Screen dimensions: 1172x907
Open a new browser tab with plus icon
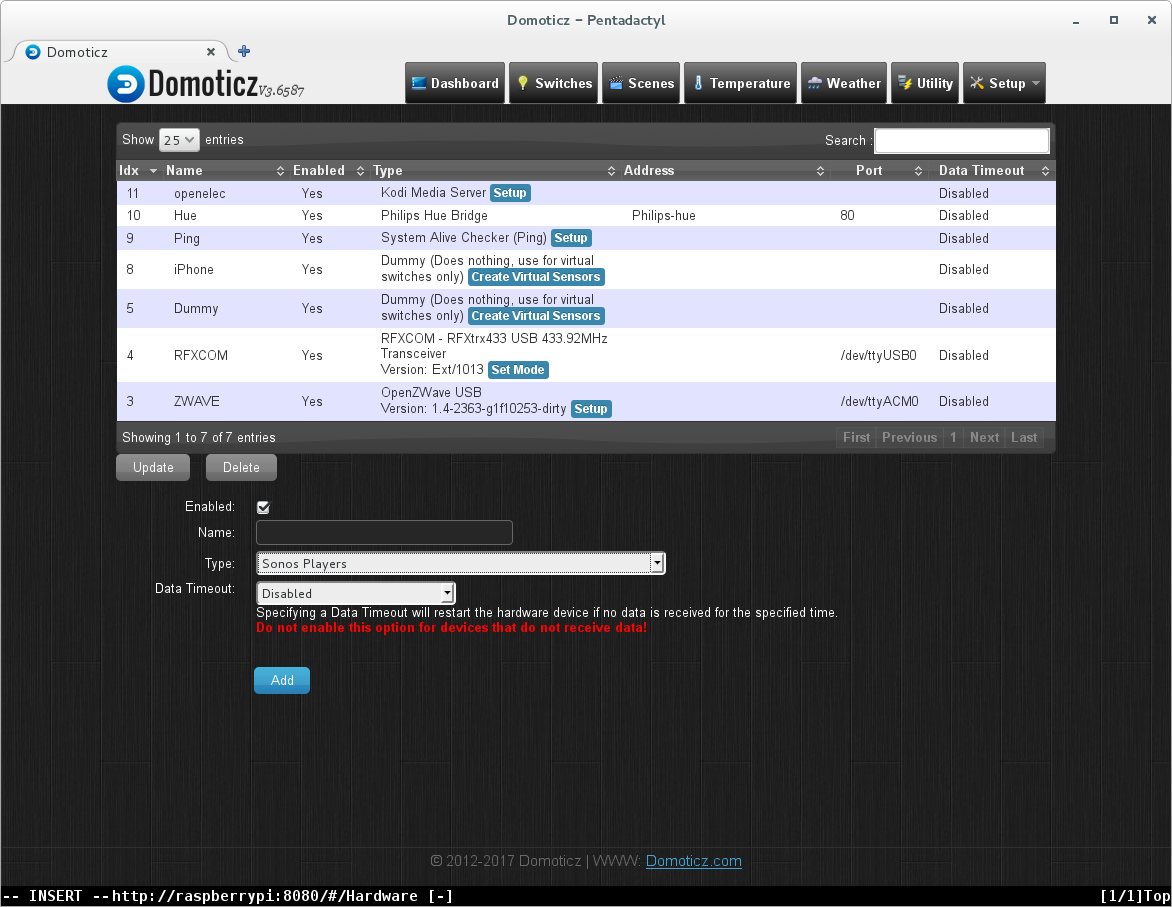coord(244,52)
